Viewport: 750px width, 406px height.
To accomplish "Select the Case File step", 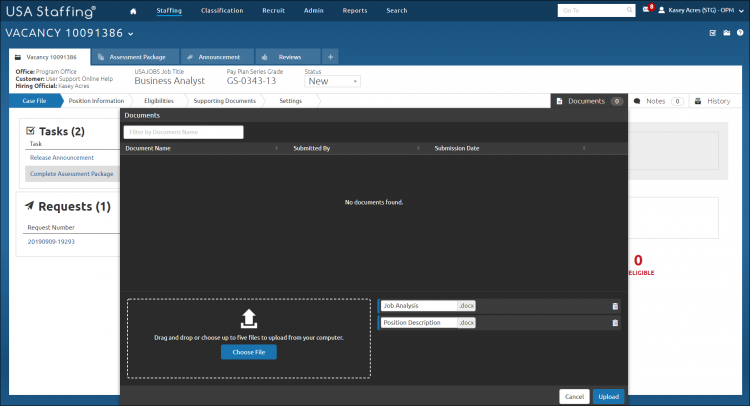I will pyautogui.click(x=34, y=101).
